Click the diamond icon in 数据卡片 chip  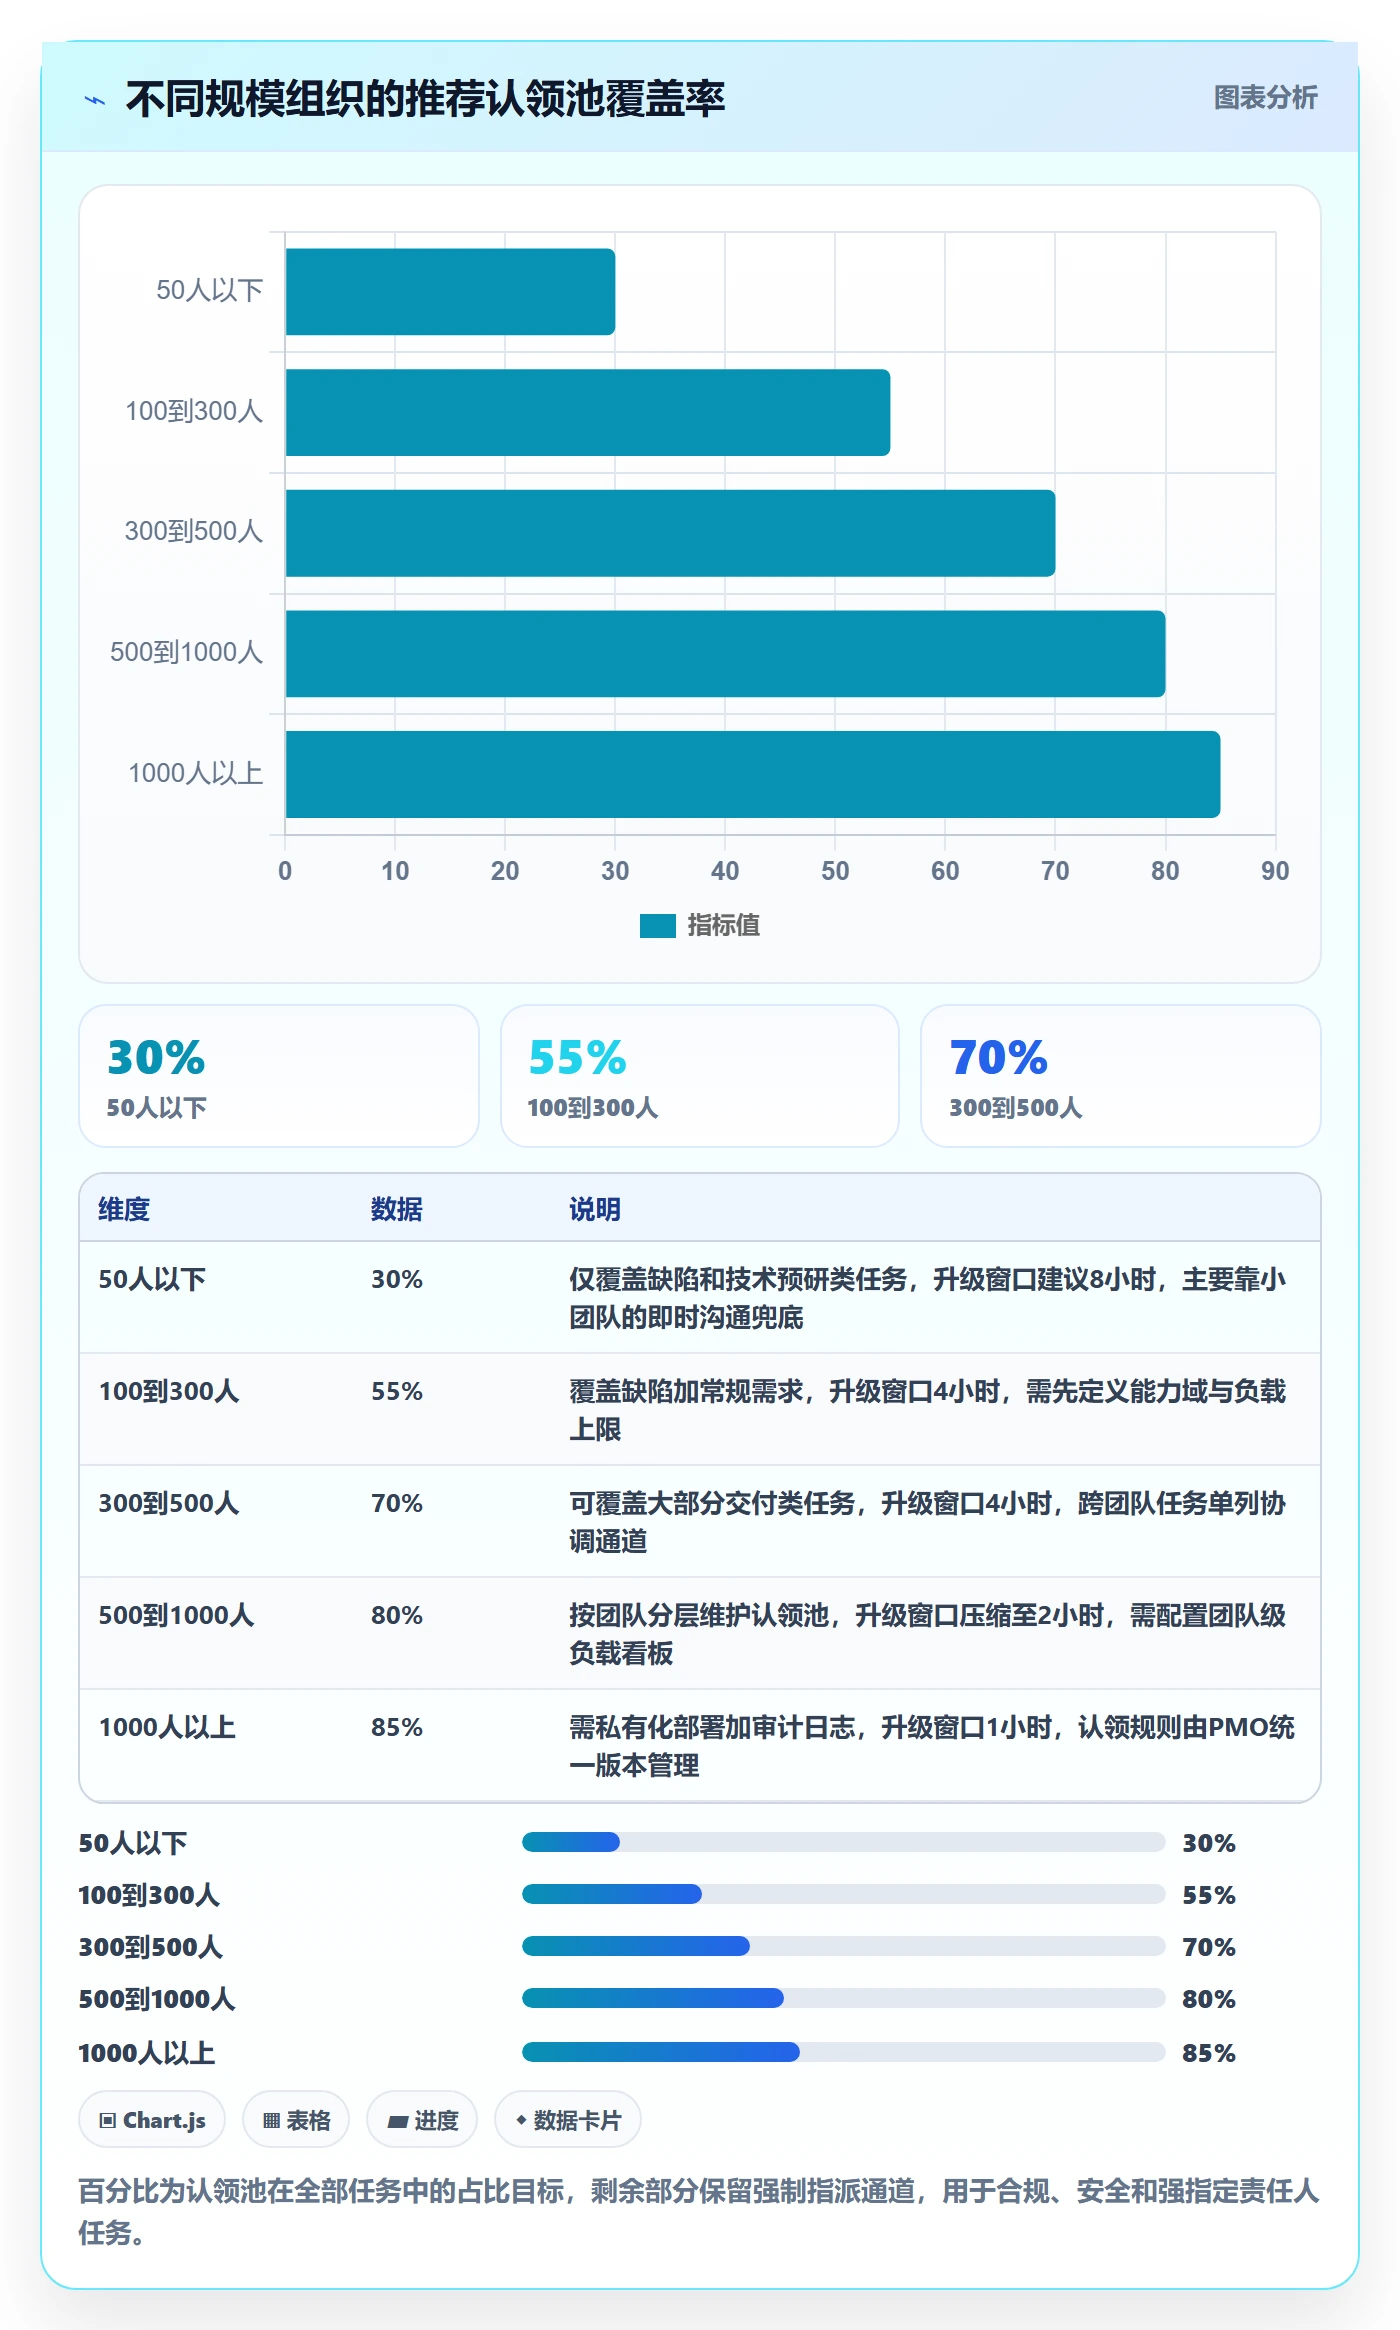click(x=521, y=2120)
